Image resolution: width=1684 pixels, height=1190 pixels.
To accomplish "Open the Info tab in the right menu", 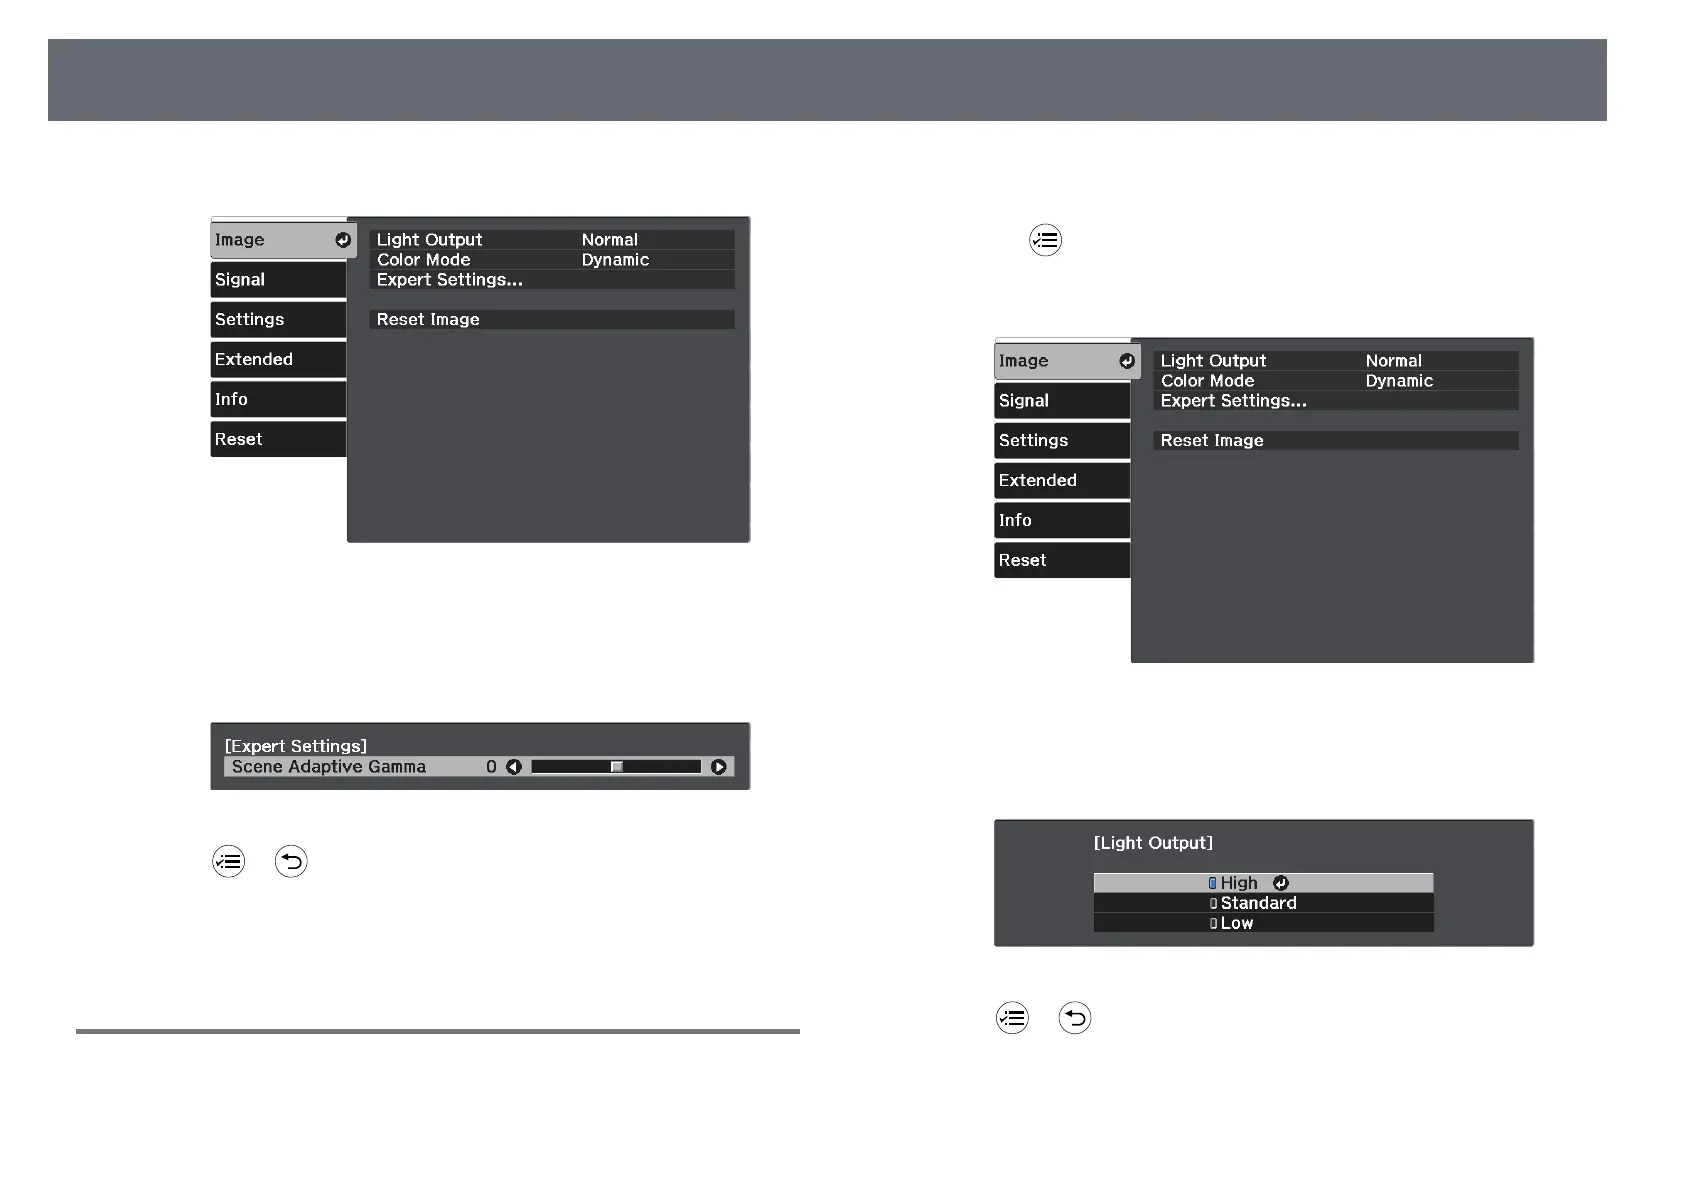I will pos(1063,520).
